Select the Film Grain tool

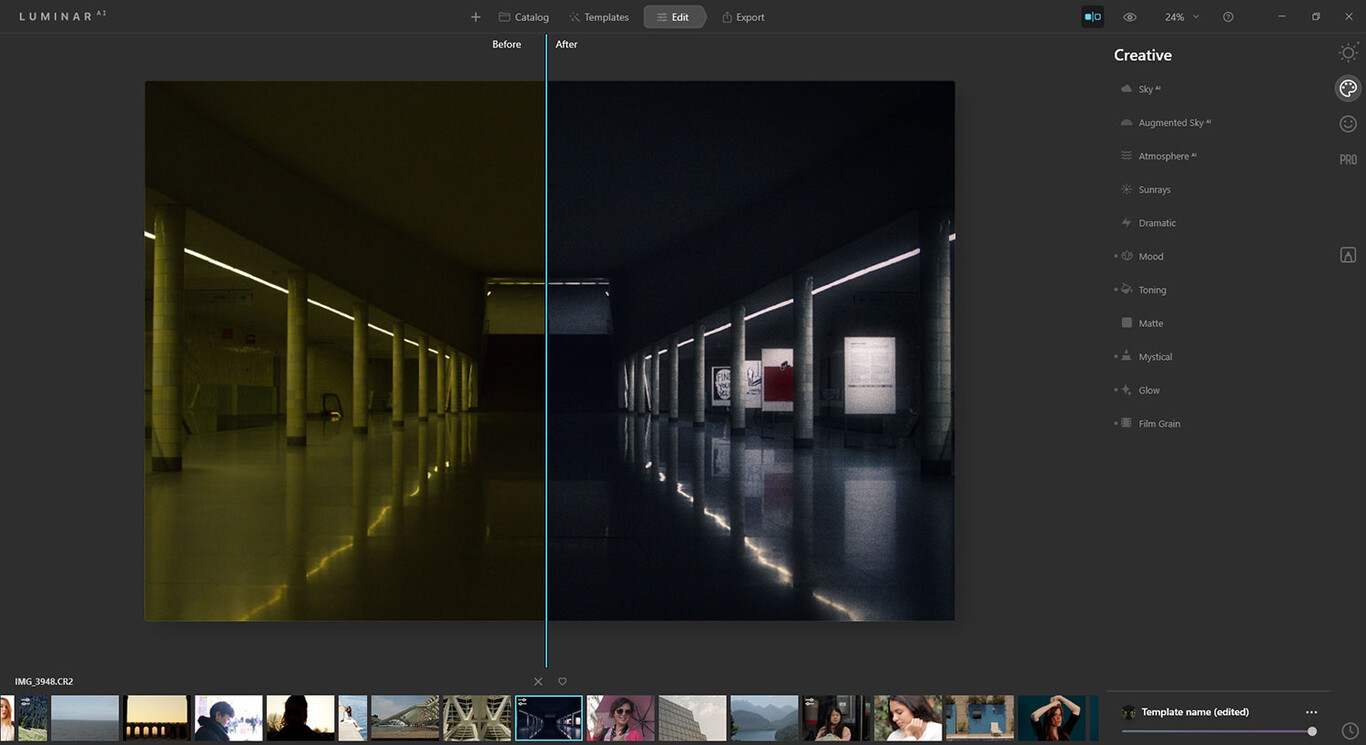[1158, 423]
